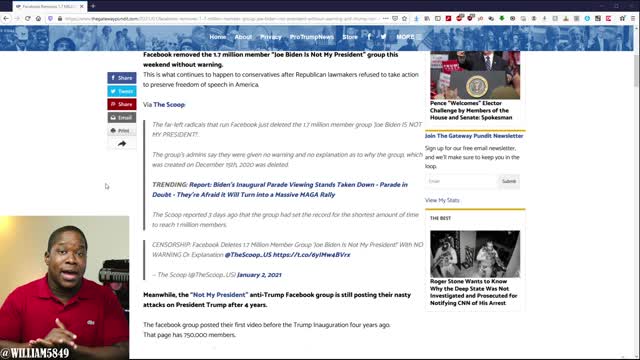Print this article
640x360 pixels.
[122, 131]
